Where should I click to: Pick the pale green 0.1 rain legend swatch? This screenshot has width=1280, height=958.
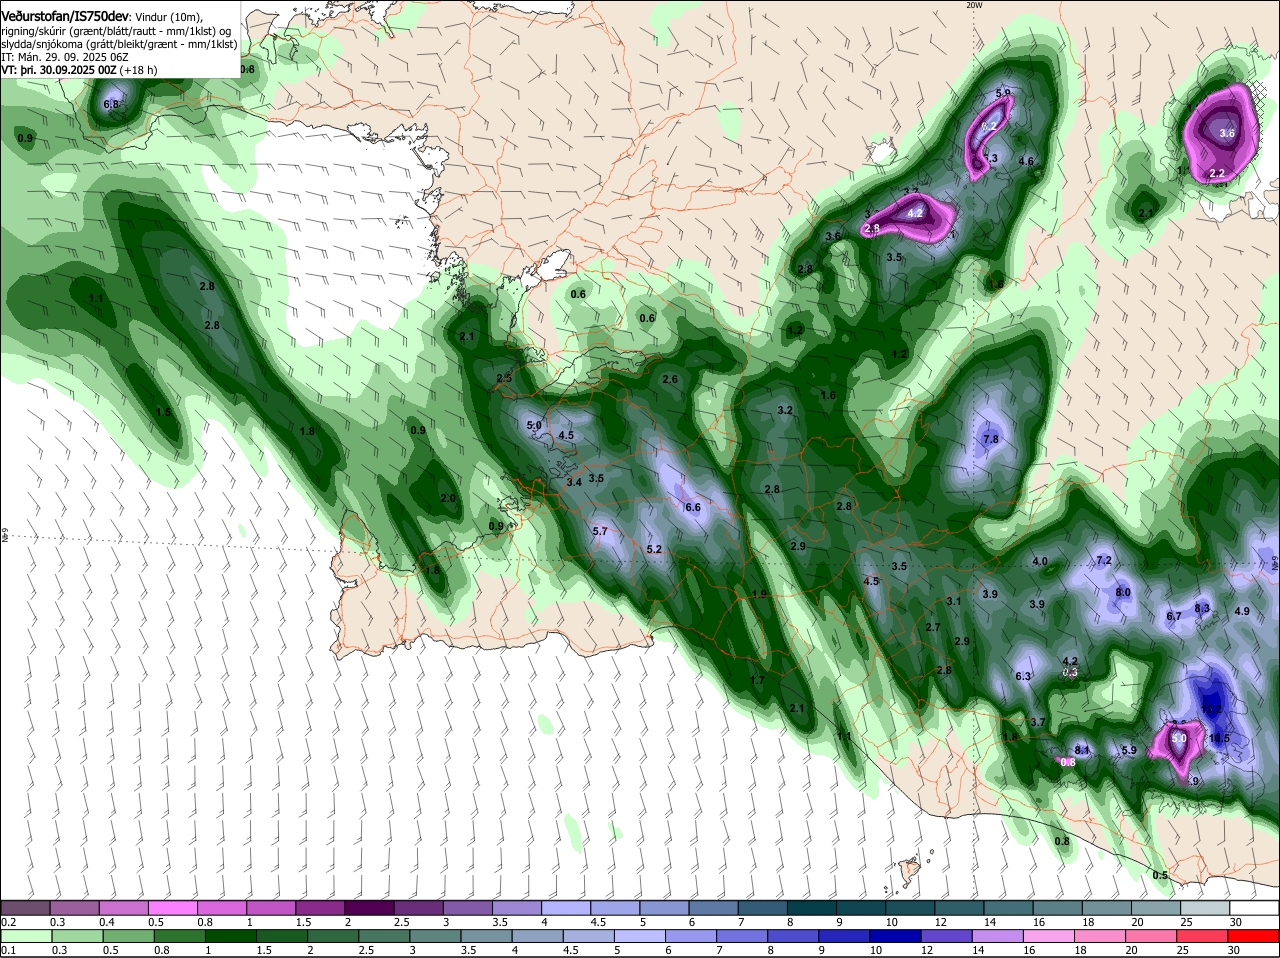[x=26, y=934]
